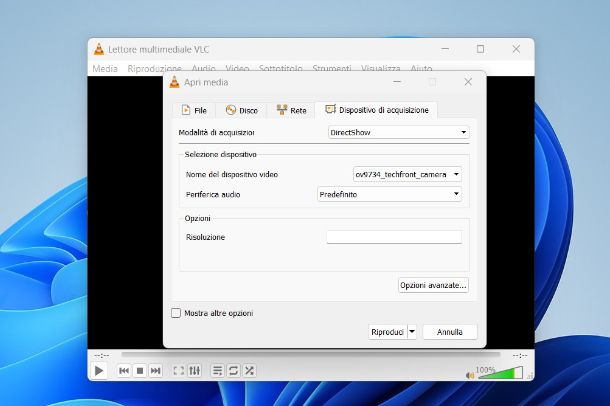Enable the Mostra altre opzioni checkbox

[176, 313]
